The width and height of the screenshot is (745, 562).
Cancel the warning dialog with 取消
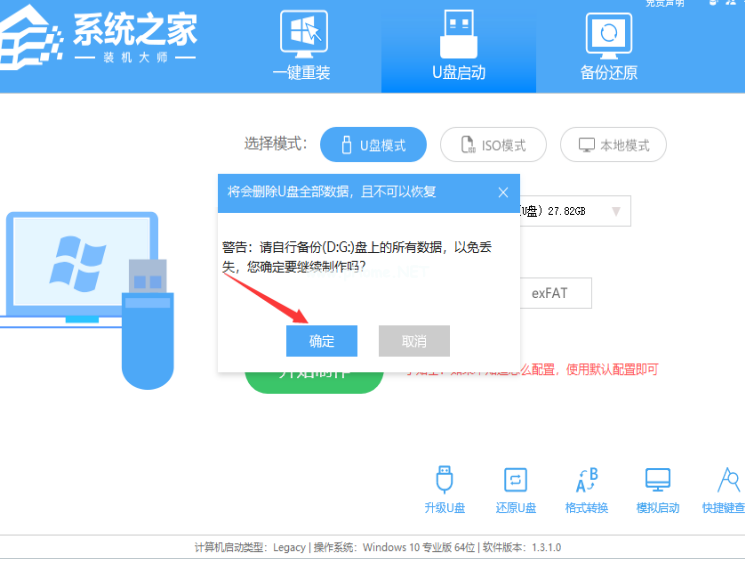414,341
